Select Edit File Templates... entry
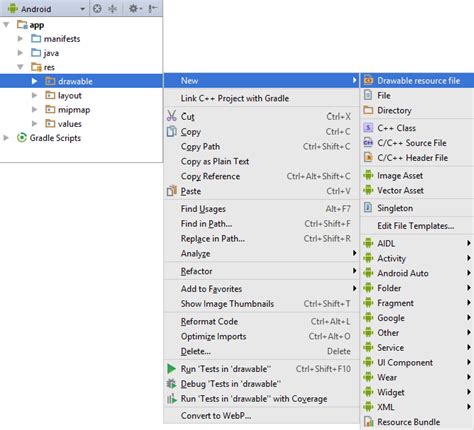The image size is (474, 430). (x=417, y=226)
